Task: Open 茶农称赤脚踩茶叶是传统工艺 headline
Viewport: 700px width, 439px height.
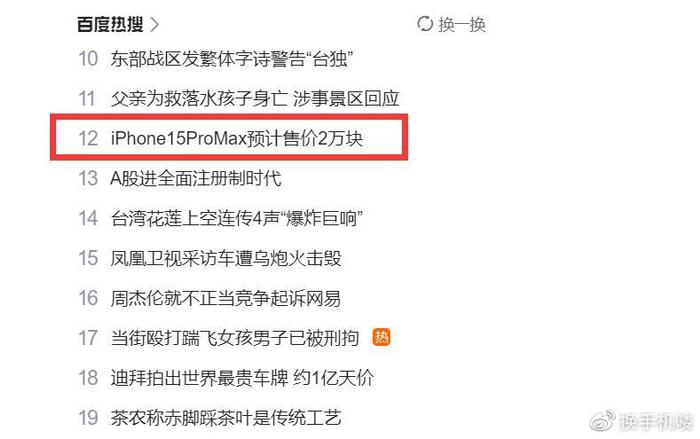Action: (226, 418)
